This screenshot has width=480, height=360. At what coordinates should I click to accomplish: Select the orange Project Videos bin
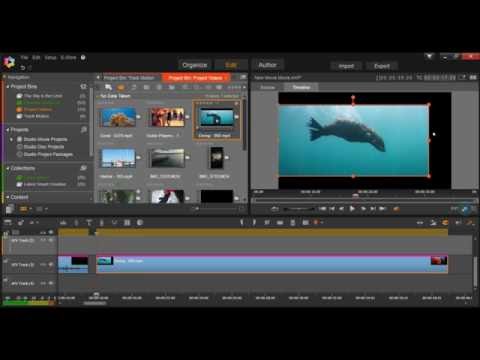coord(38,109)
